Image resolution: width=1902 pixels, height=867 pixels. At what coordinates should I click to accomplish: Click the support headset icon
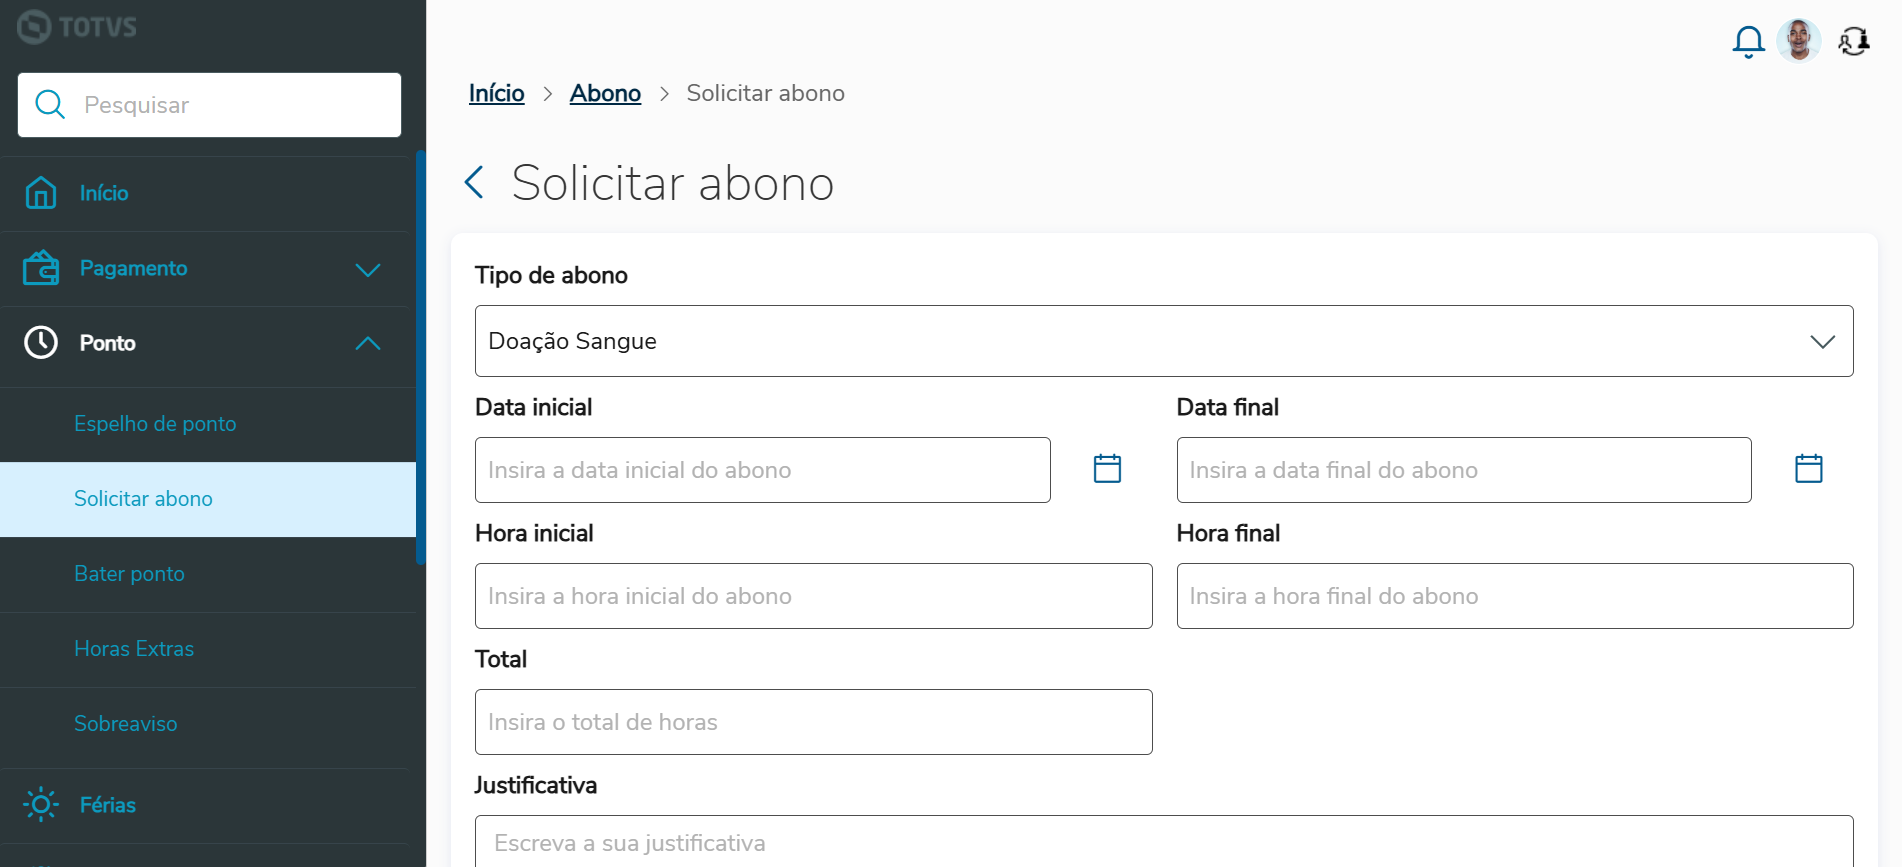pyautogui.click(x=1854, y=42)
